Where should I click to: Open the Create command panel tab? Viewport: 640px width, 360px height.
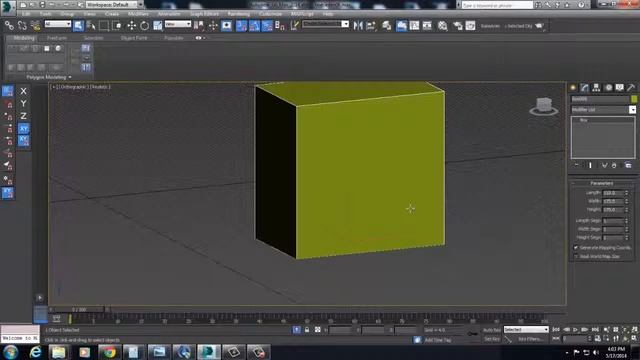(x=573, y=87)
